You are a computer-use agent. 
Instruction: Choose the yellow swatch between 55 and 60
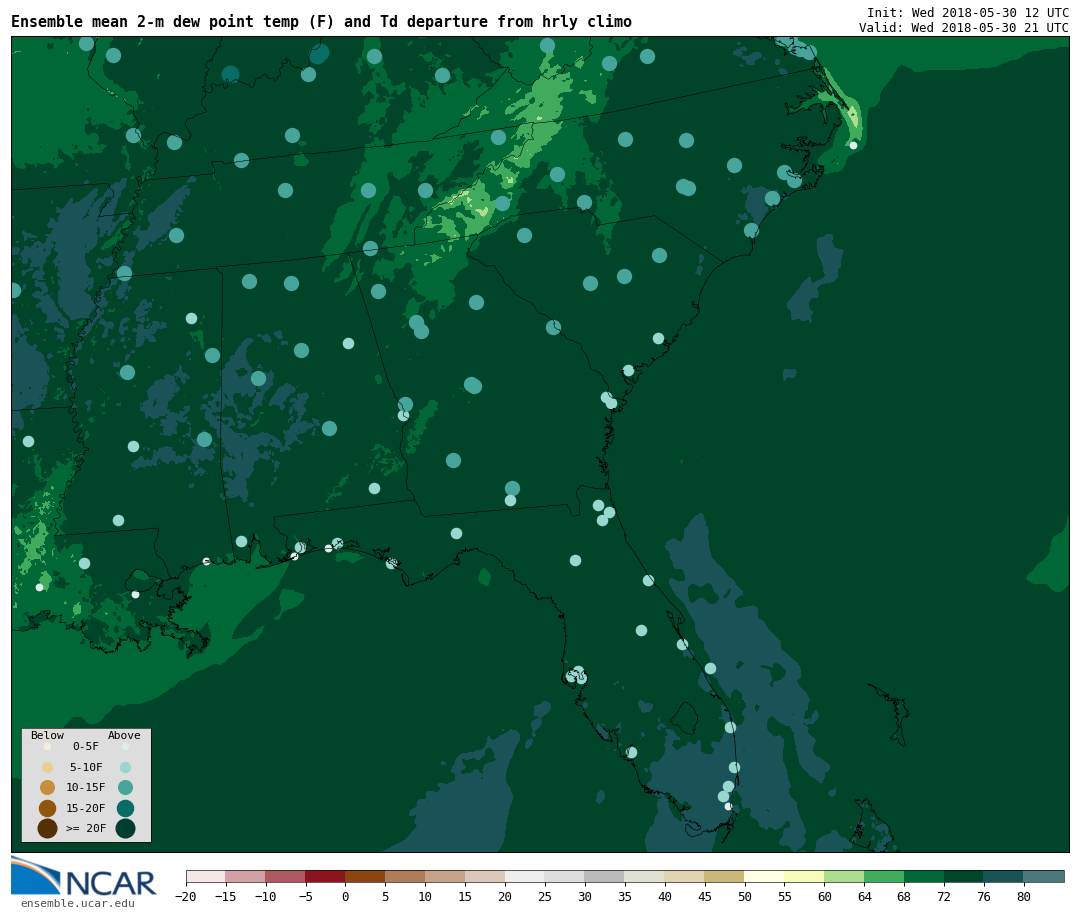804,876
